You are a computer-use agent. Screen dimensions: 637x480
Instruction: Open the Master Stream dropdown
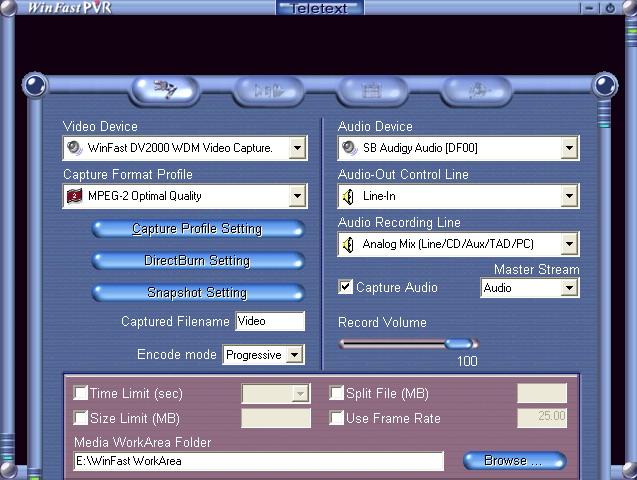point(569,288)
